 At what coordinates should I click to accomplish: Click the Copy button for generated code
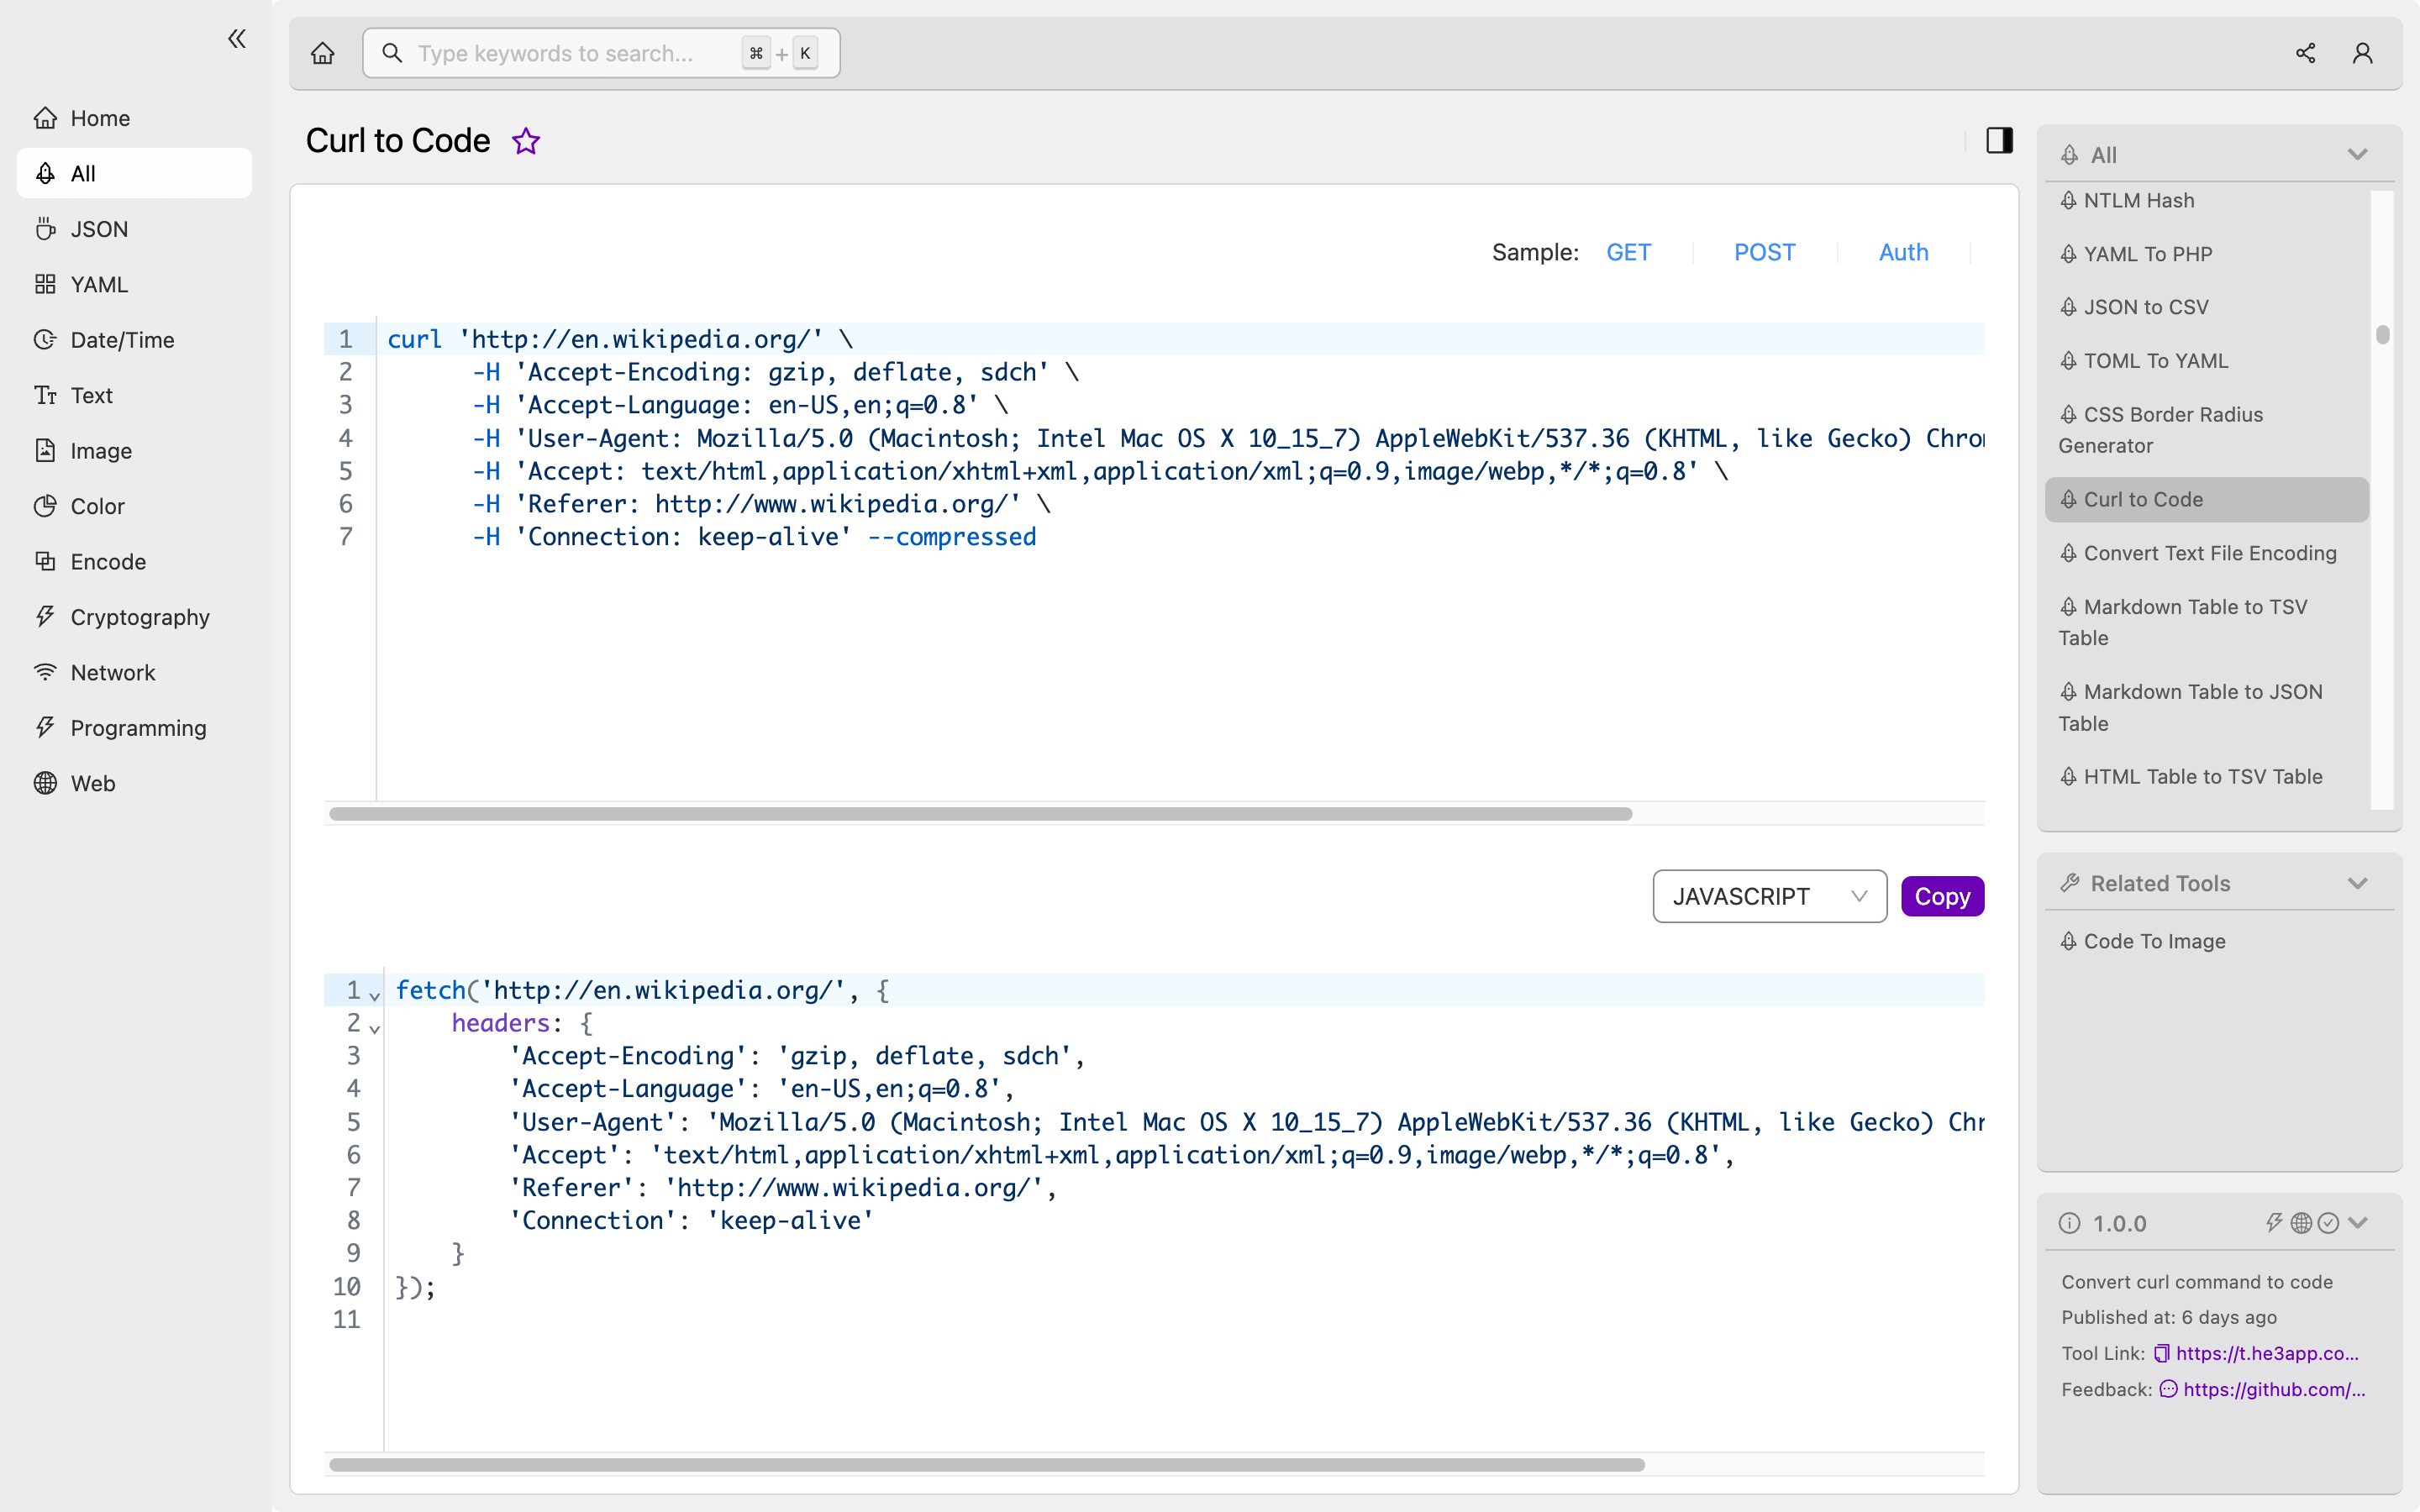tap(1941, 894)
